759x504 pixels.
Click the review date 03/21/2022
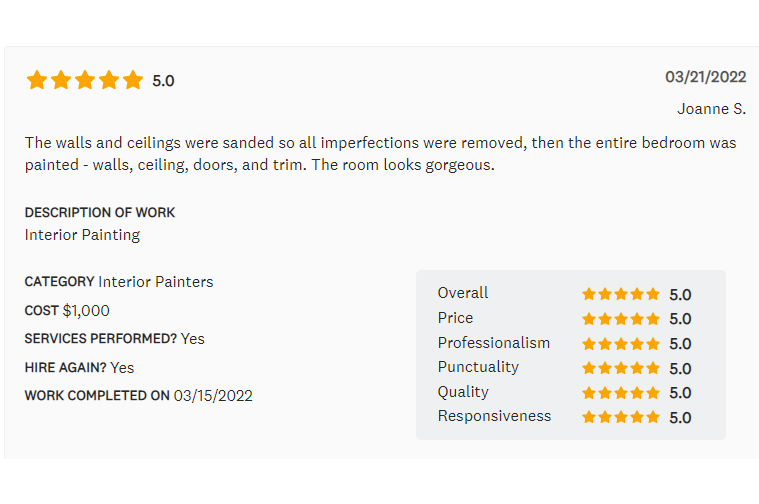point(706,77)
